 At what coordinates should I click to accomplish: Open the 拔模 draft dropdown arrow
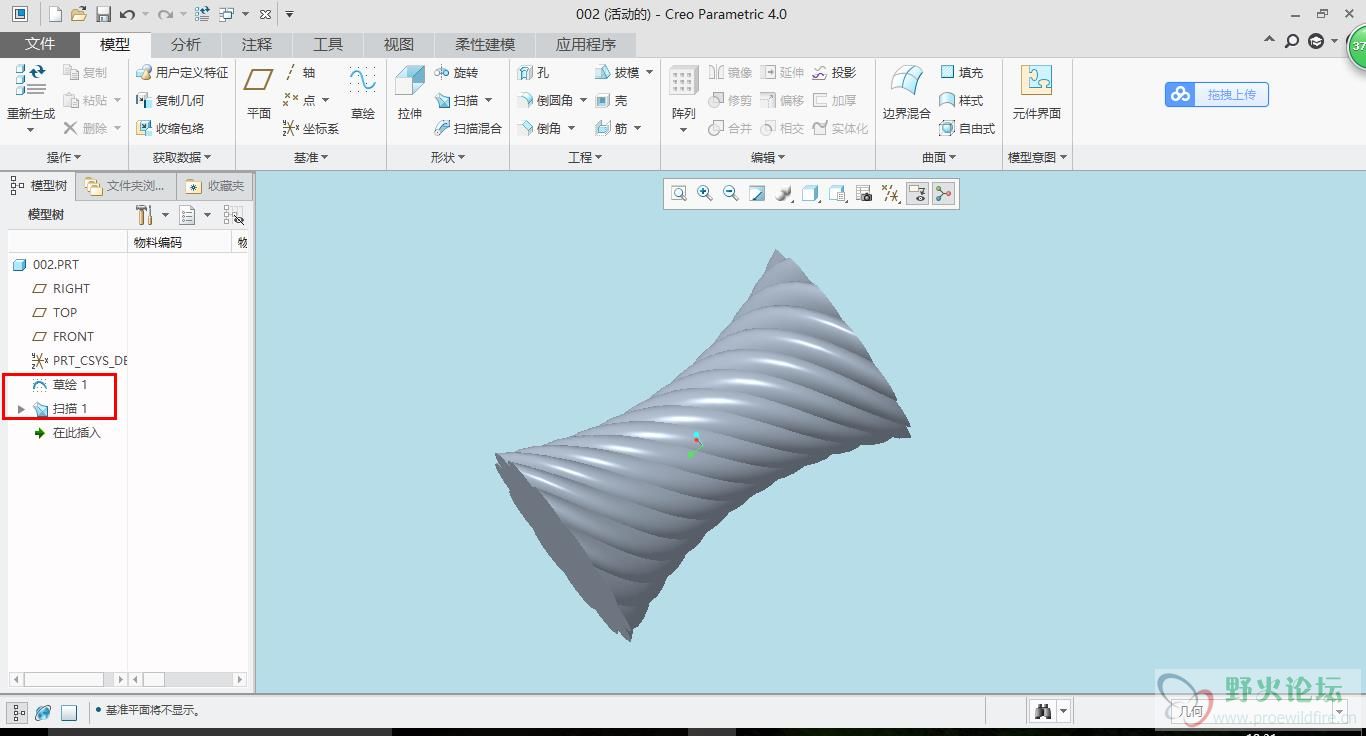649,72
